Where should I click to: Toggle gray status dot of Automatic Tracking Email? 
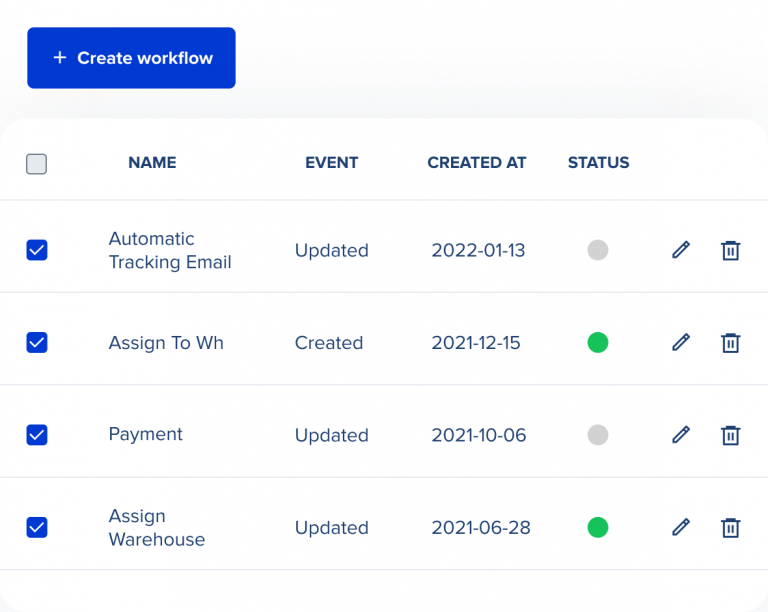tap(598, 250)
